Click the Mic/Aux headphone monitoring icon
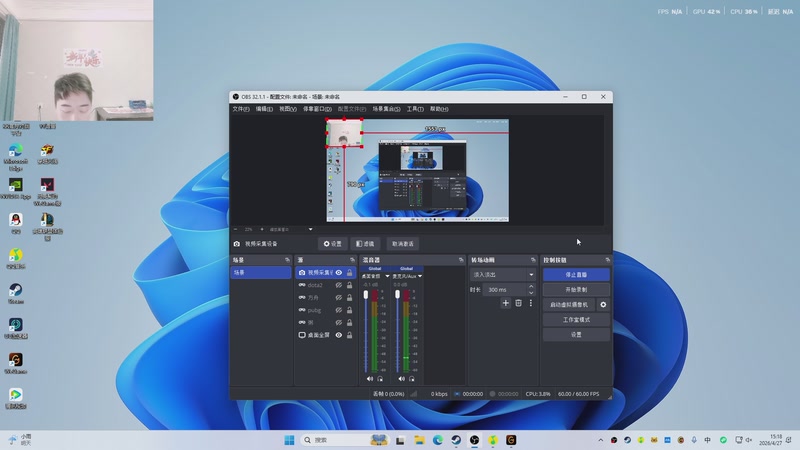Viewport: 800px width, 450px height. coord(410,379)
